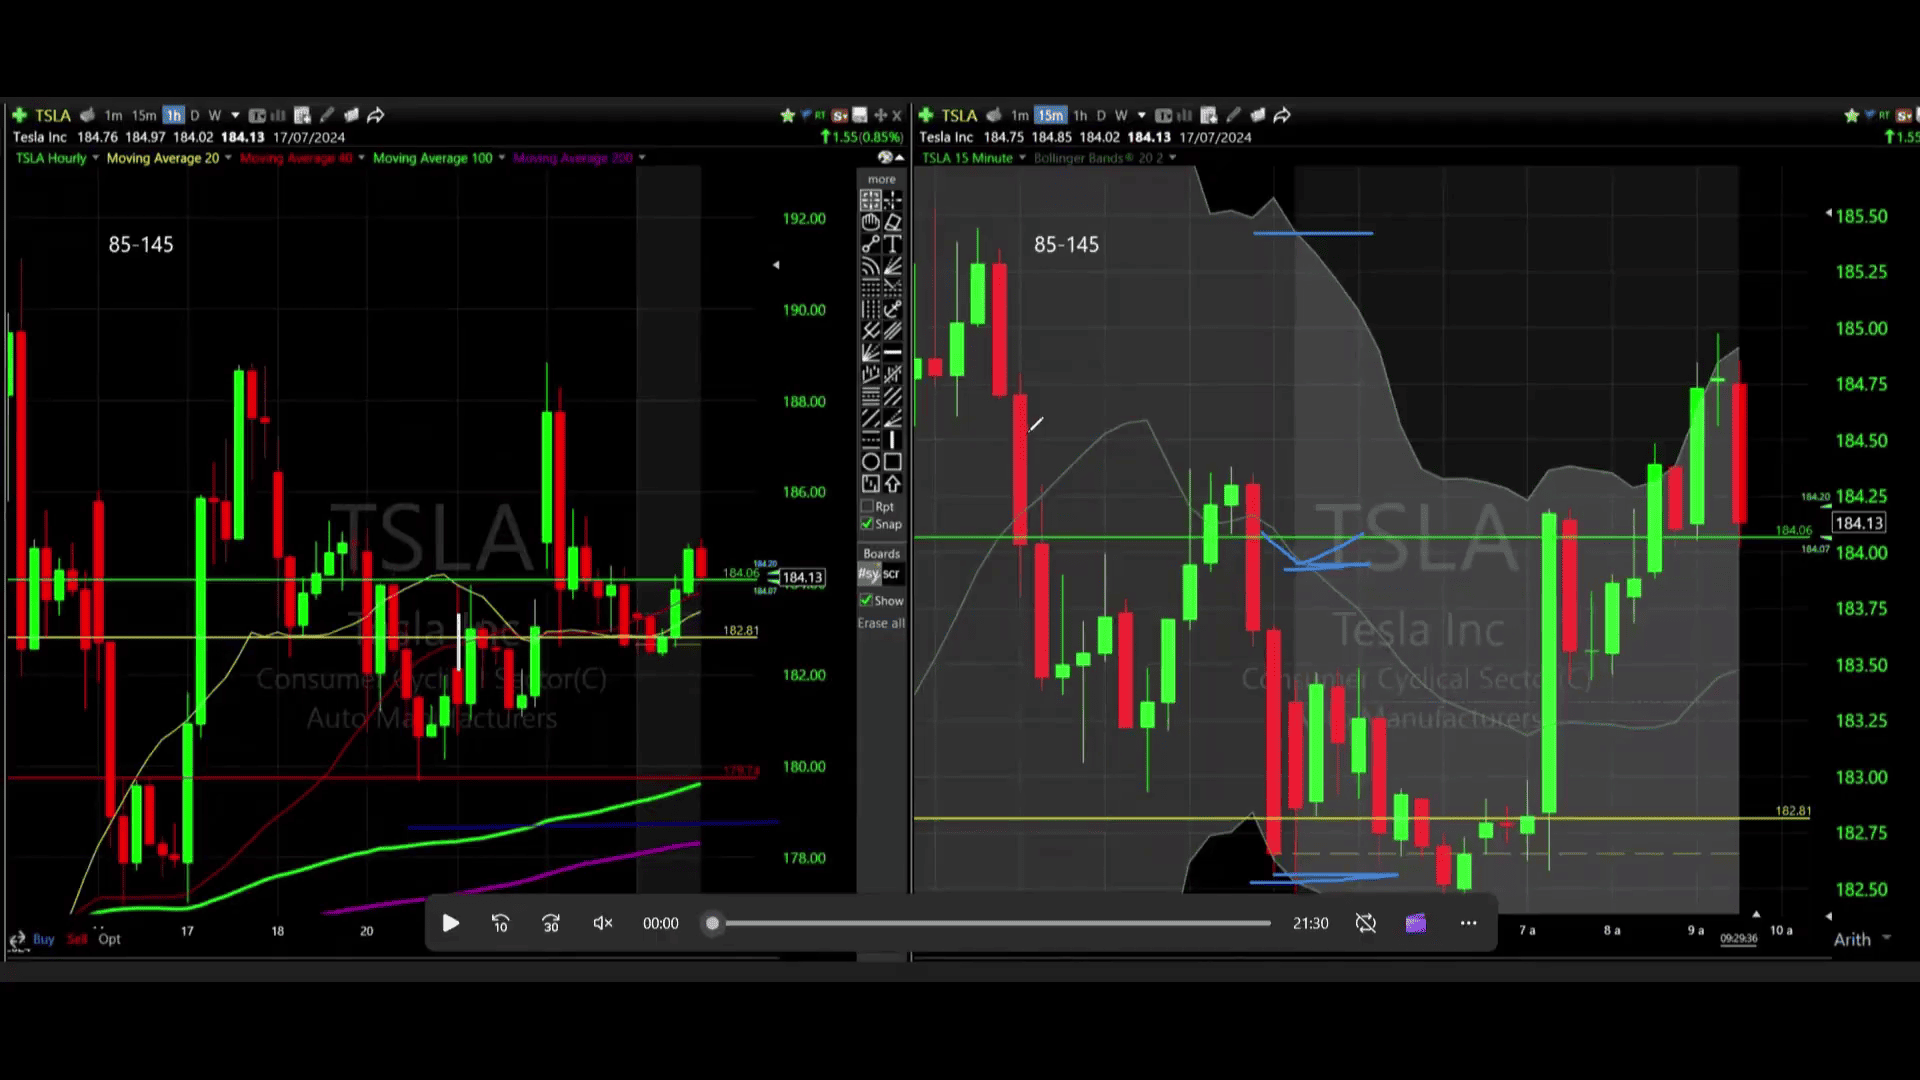Add symbol with green plus on right chart
Viewport: 1920px width, 1080px height.
point(926,115)
